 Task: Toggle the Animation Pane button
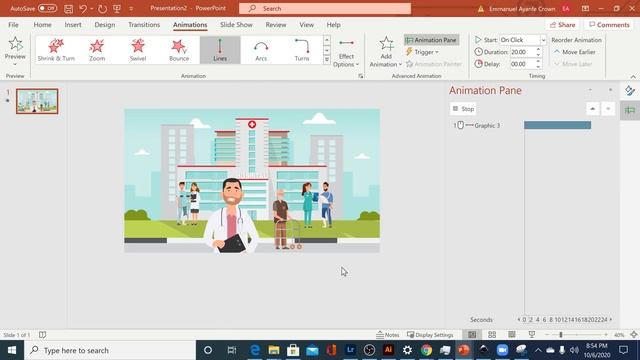click(431, 40)
